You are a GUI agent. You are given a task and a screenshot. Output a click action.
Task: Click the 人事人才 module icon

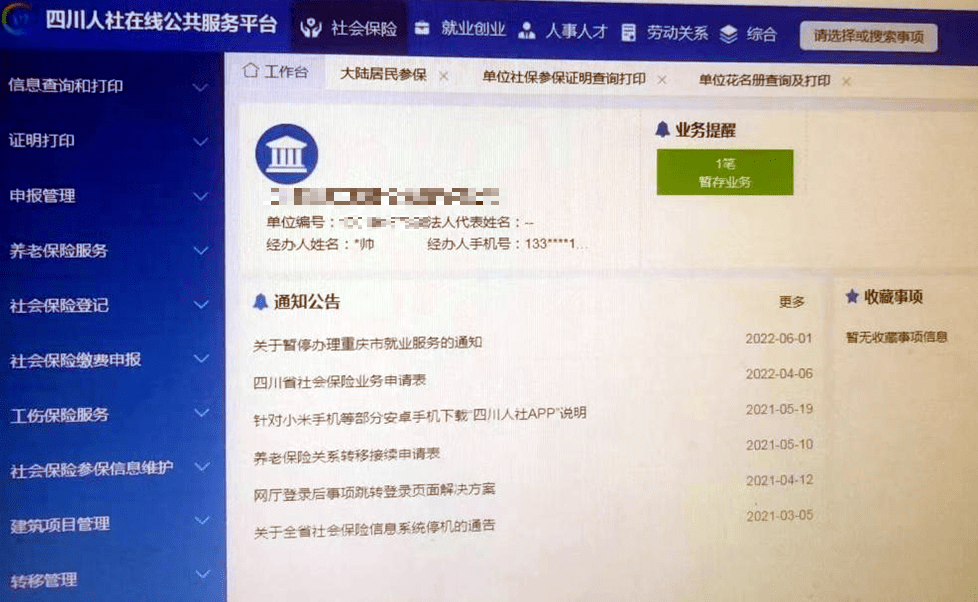pyautogui.click(x=528, y=30)
